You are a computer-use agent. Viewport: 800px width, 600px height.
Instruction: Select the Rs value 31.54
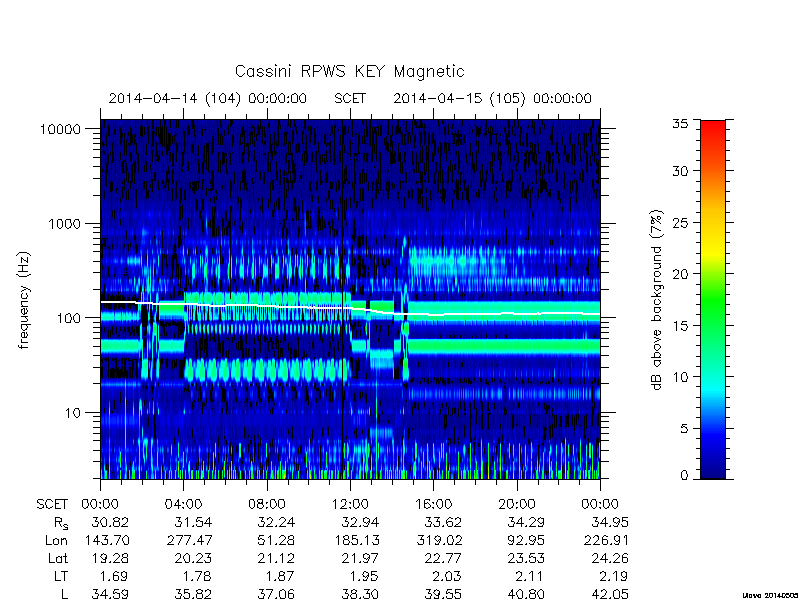(x=193, y=522)
